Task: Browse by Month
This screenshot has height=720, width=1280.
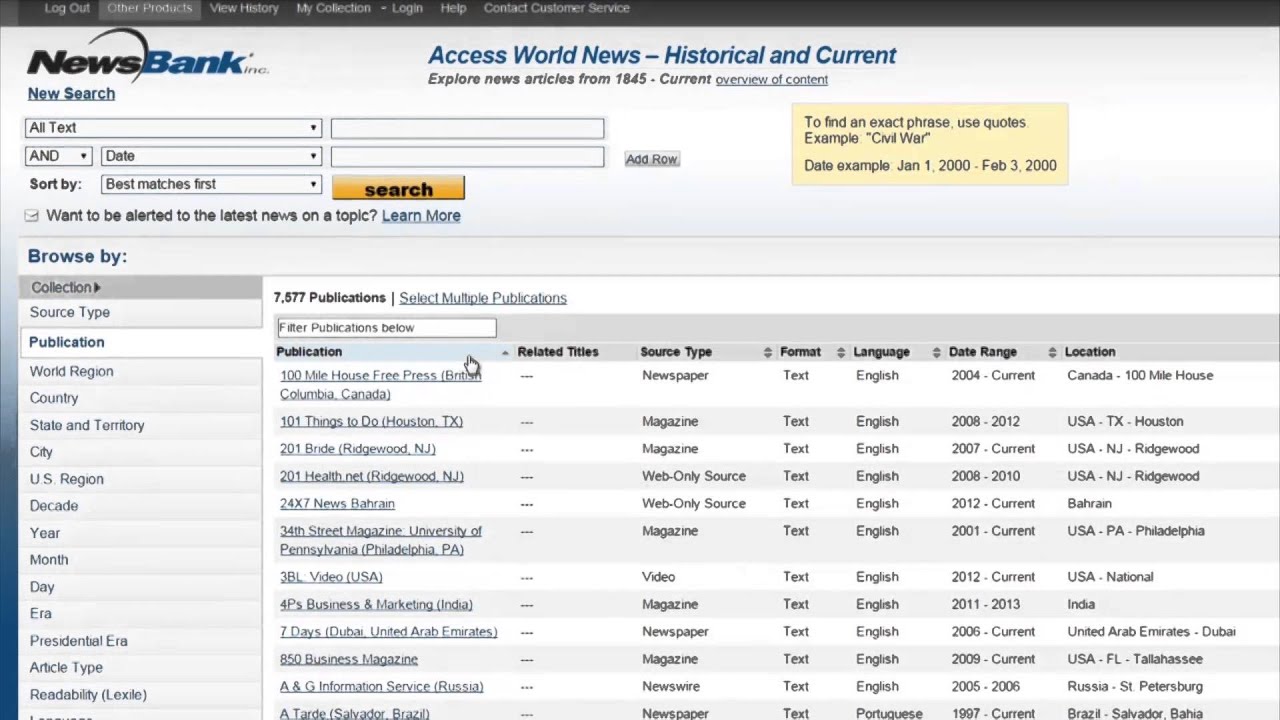Action: (x=49, y=560)
